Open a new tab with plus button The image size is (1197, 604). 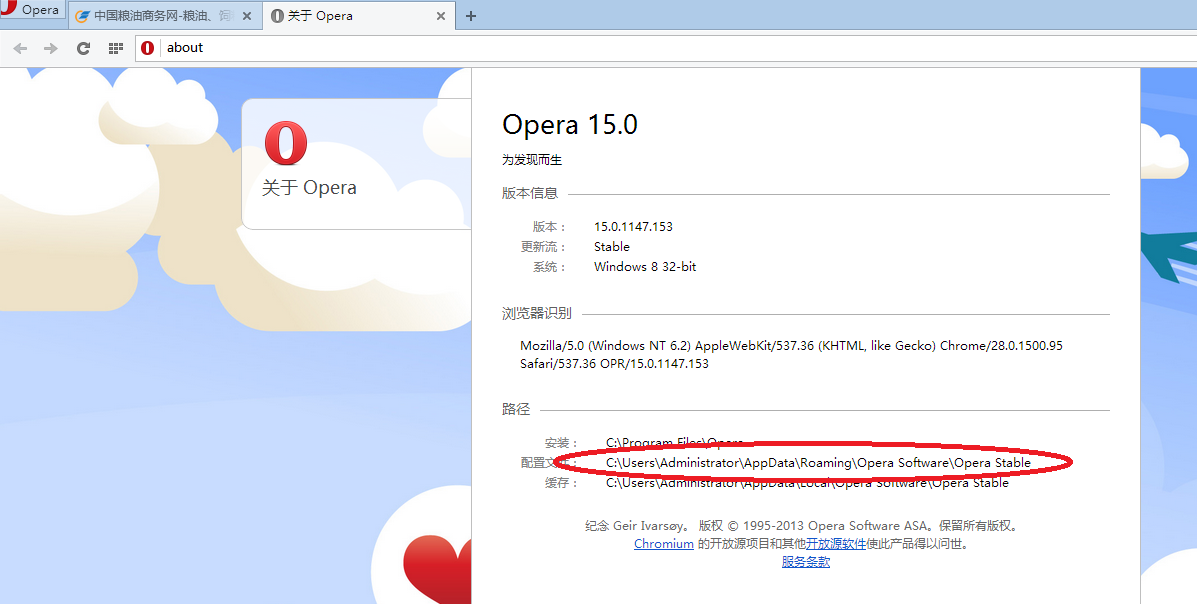[471, 16]
